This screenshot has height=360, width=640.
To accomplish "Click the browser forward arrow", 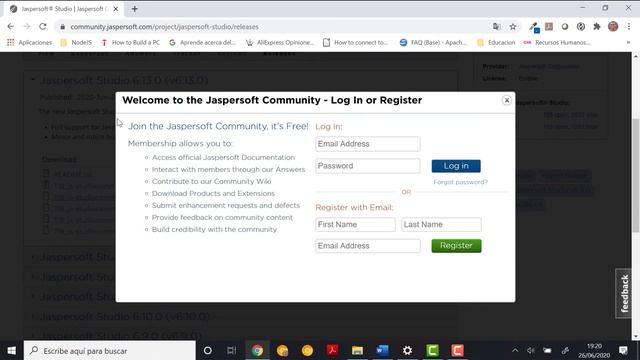I will [x=27, y=27].
